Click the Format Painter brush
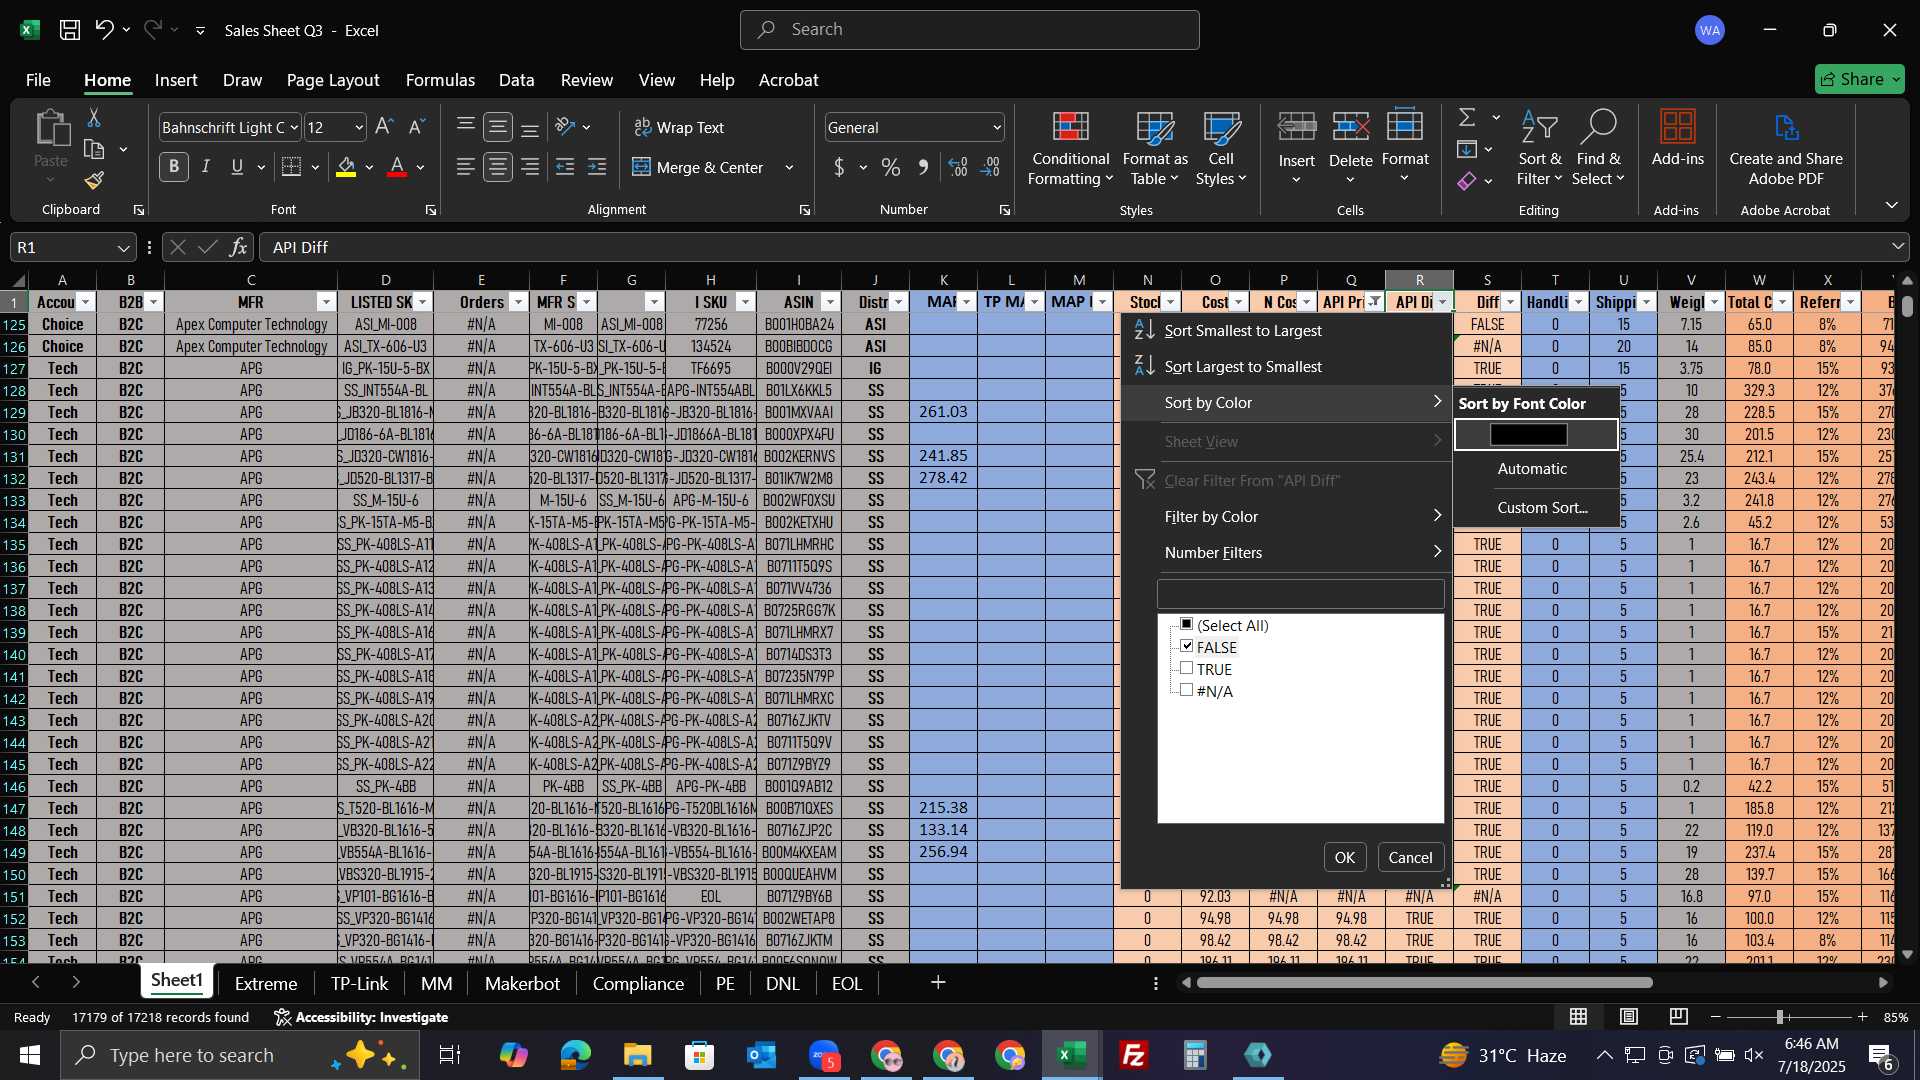 point(94,180)
